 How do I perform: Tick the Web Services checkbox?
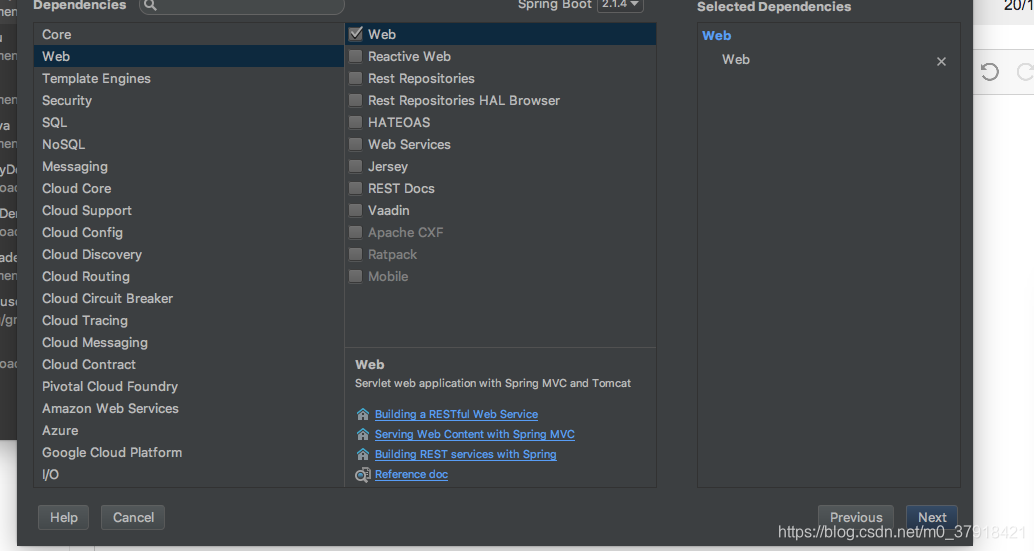(355, 144)
